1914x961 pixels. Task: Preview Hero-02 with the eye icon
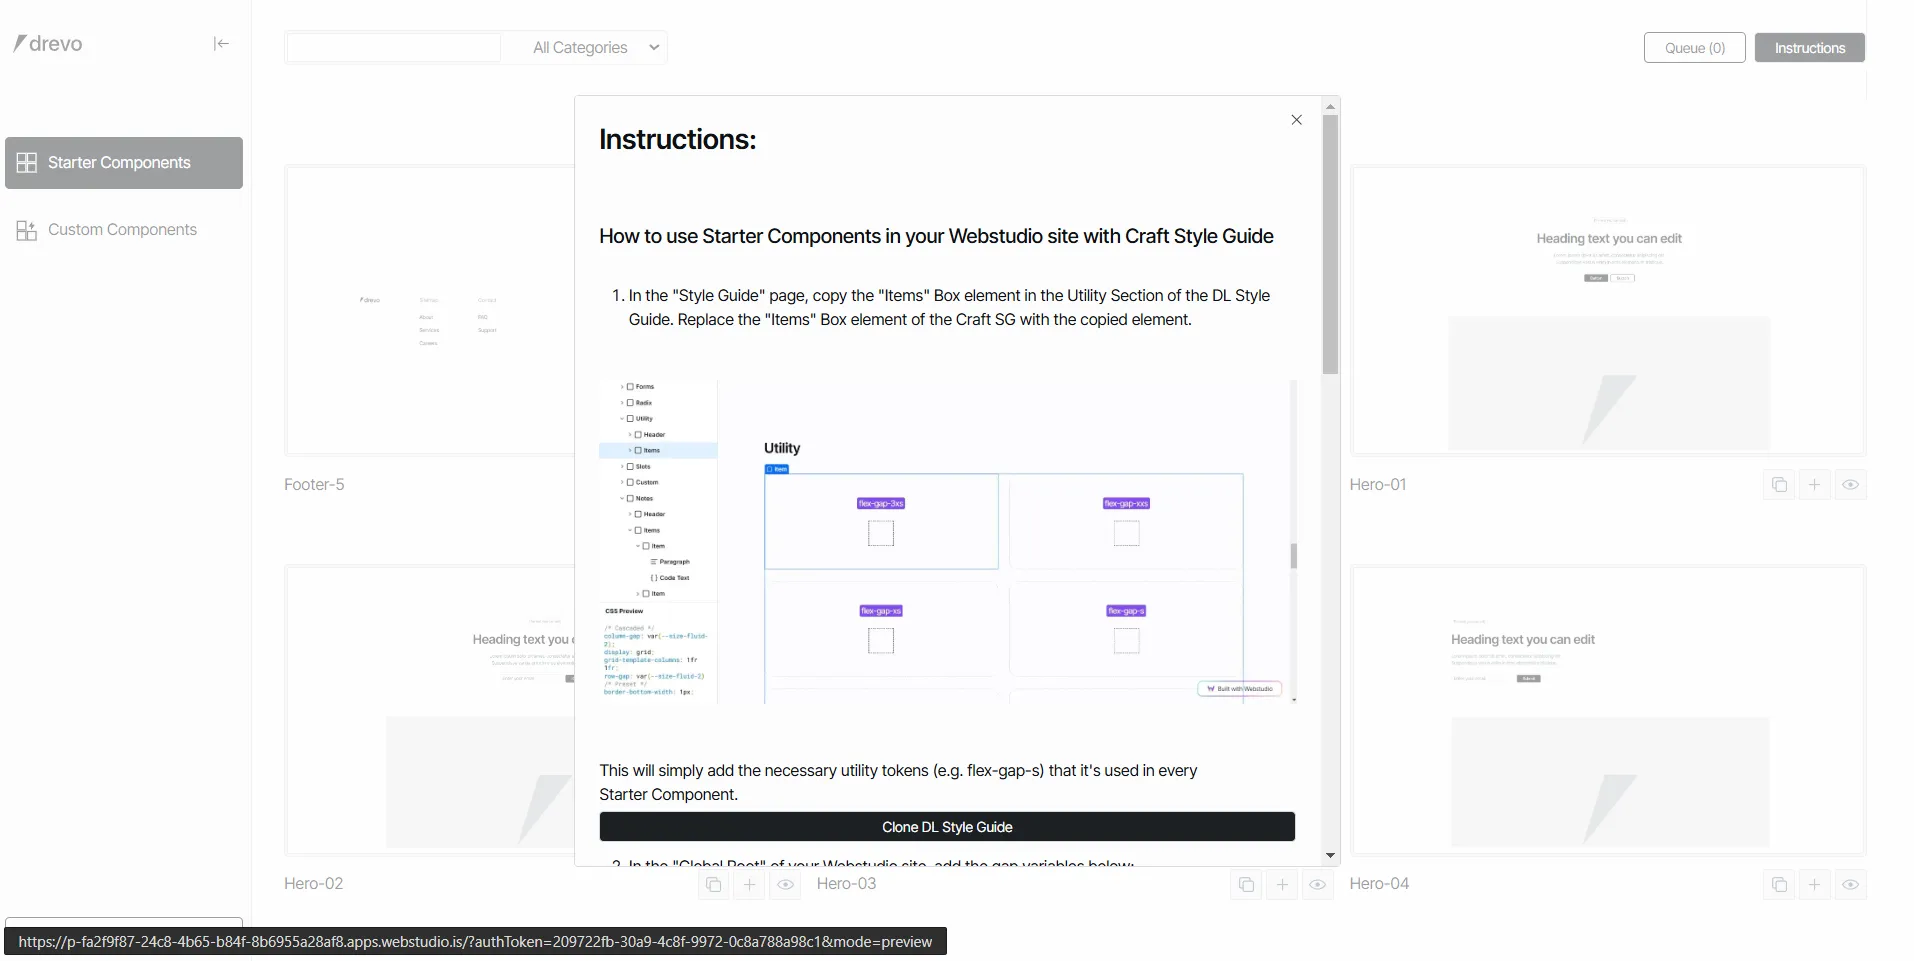click(785, 885)
